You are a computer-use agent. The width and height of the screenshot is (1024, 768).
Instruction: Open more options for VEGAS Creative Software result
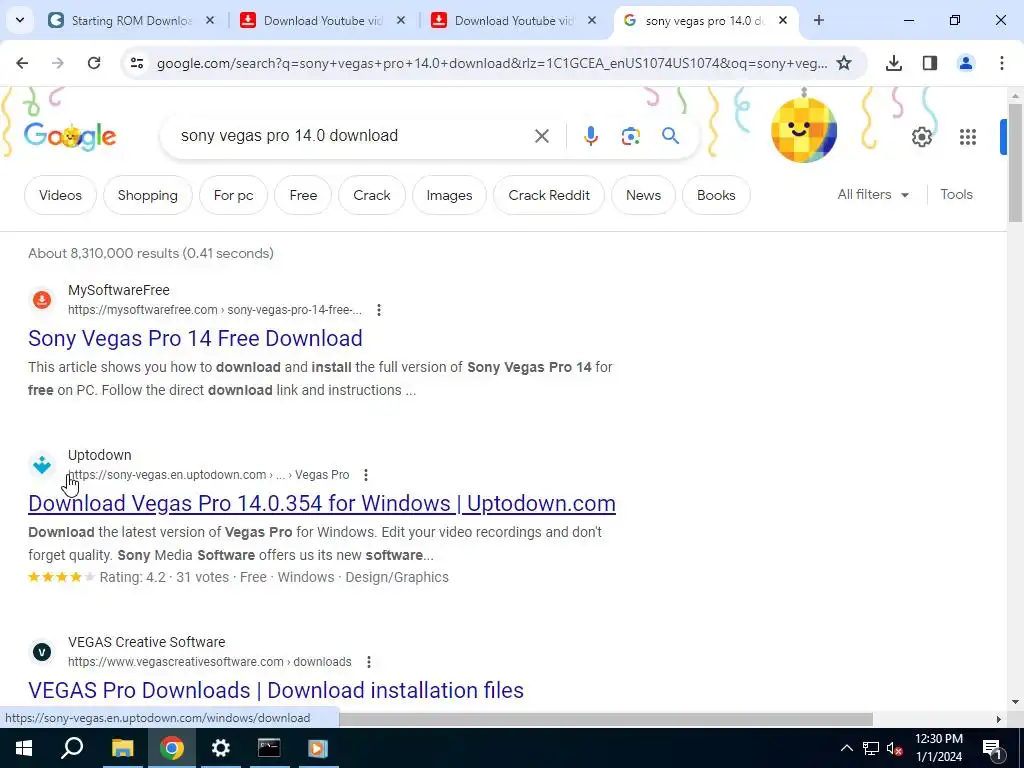[369, 662]
